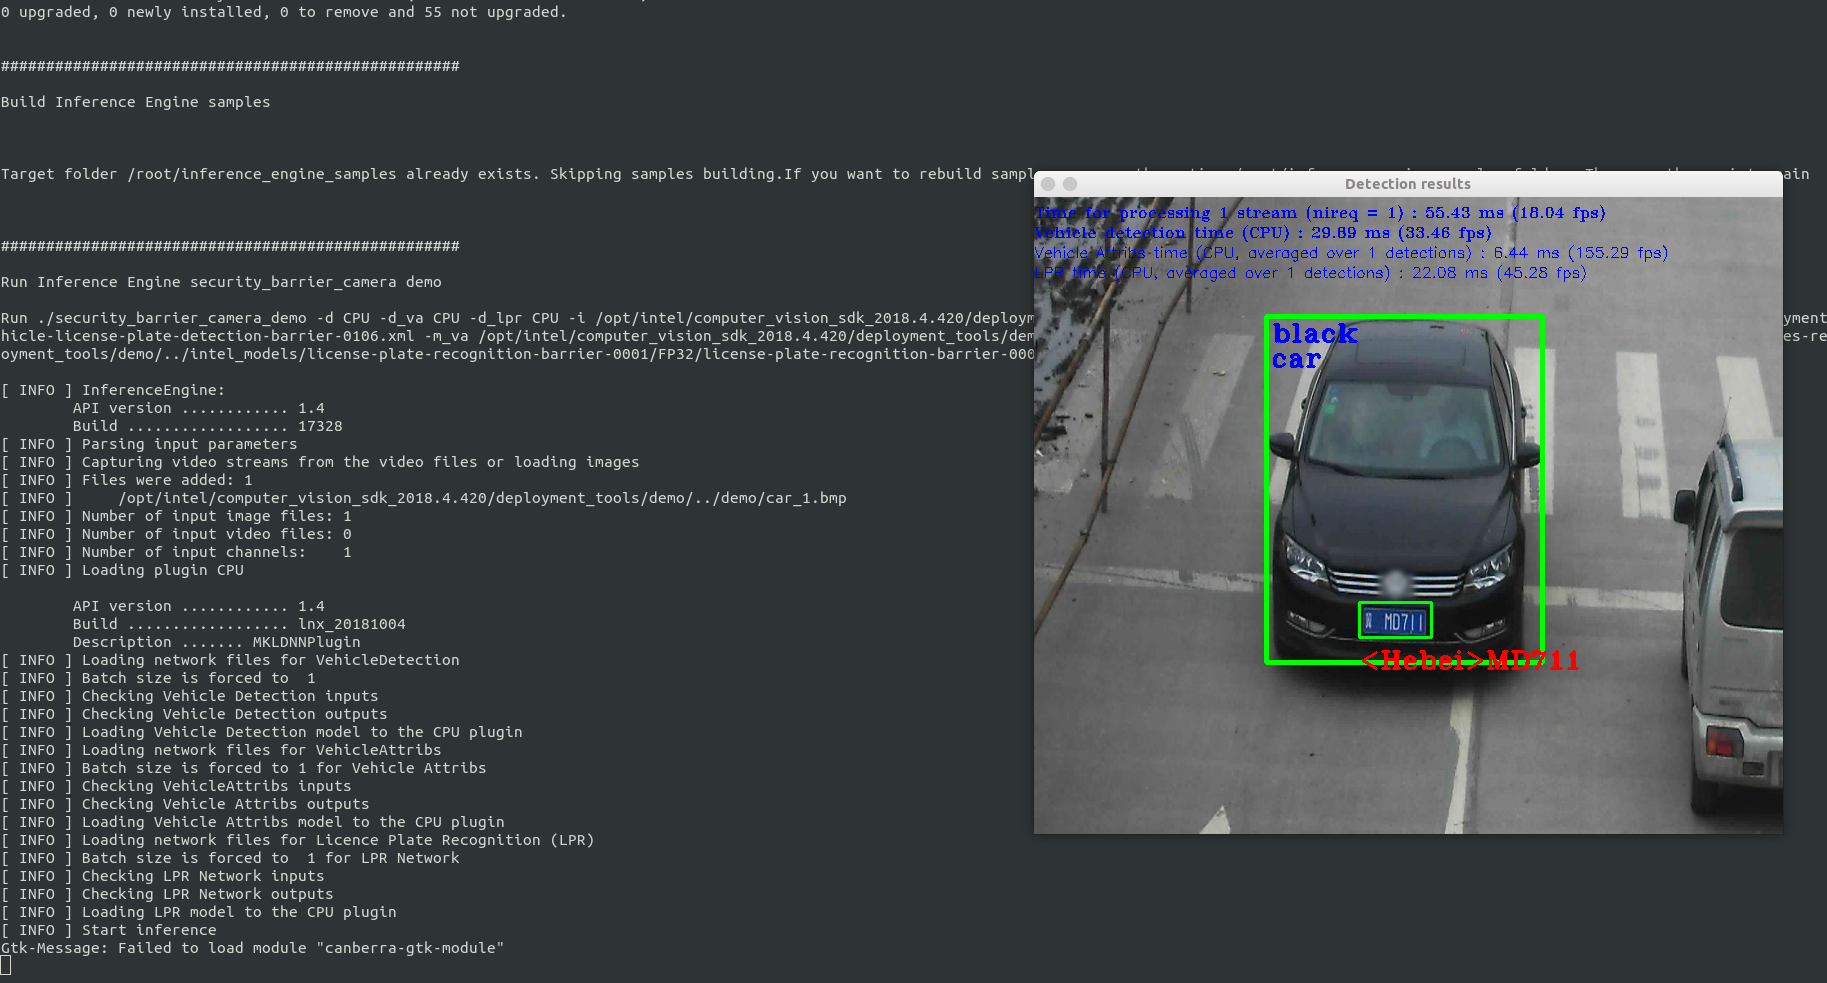Click the '[ INFO ] InferenceEngine:' line

[x=113, y=390]
